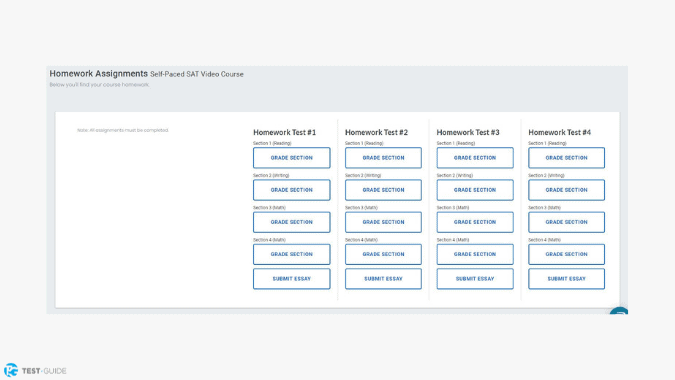This screenshot has width=675, height=380.
Task: Grade Section 1 Reading of Homework Test #1
Action: click(291, 158)
